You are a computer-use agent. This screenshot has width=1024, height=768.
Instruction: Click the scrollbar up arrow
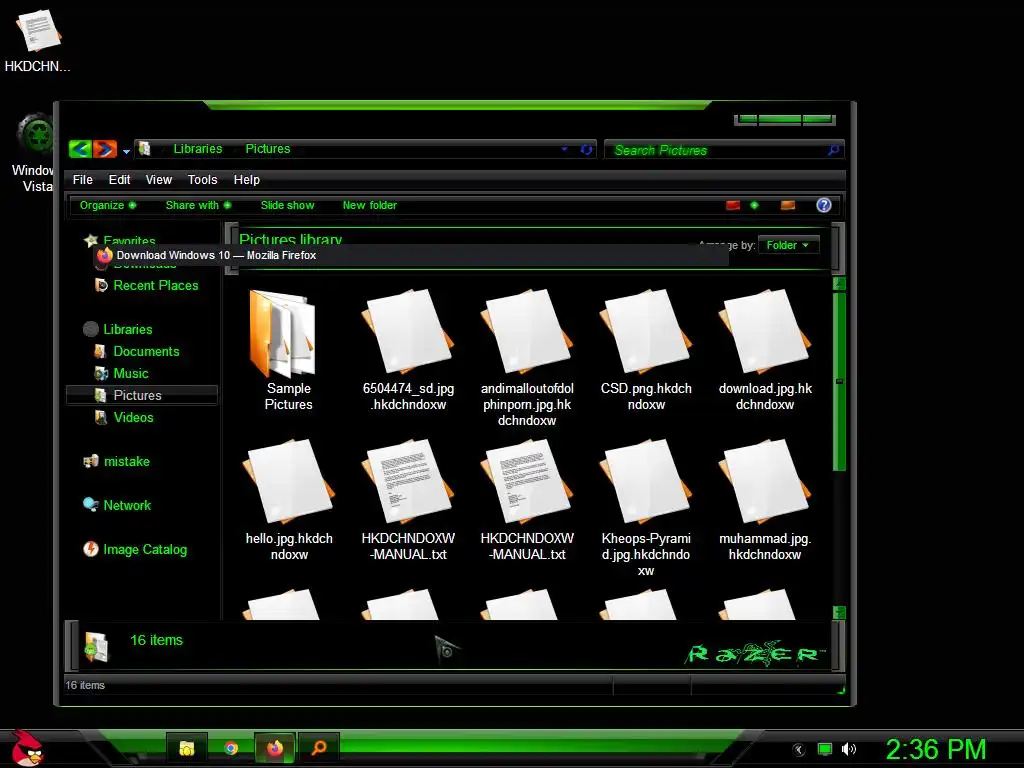(839, 283)
